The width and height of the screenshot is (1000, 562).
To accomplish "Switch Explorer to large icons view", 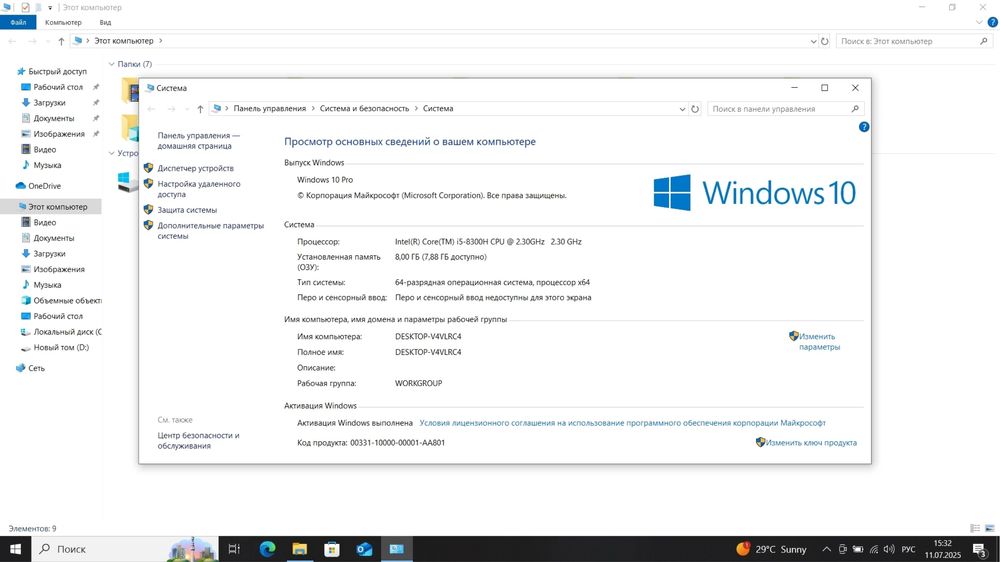I will click(990, 528).
